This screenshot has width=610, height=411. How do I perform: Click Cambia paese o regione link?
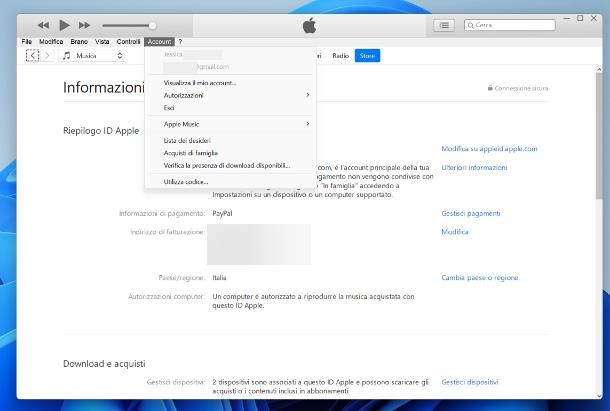[480, 278]
